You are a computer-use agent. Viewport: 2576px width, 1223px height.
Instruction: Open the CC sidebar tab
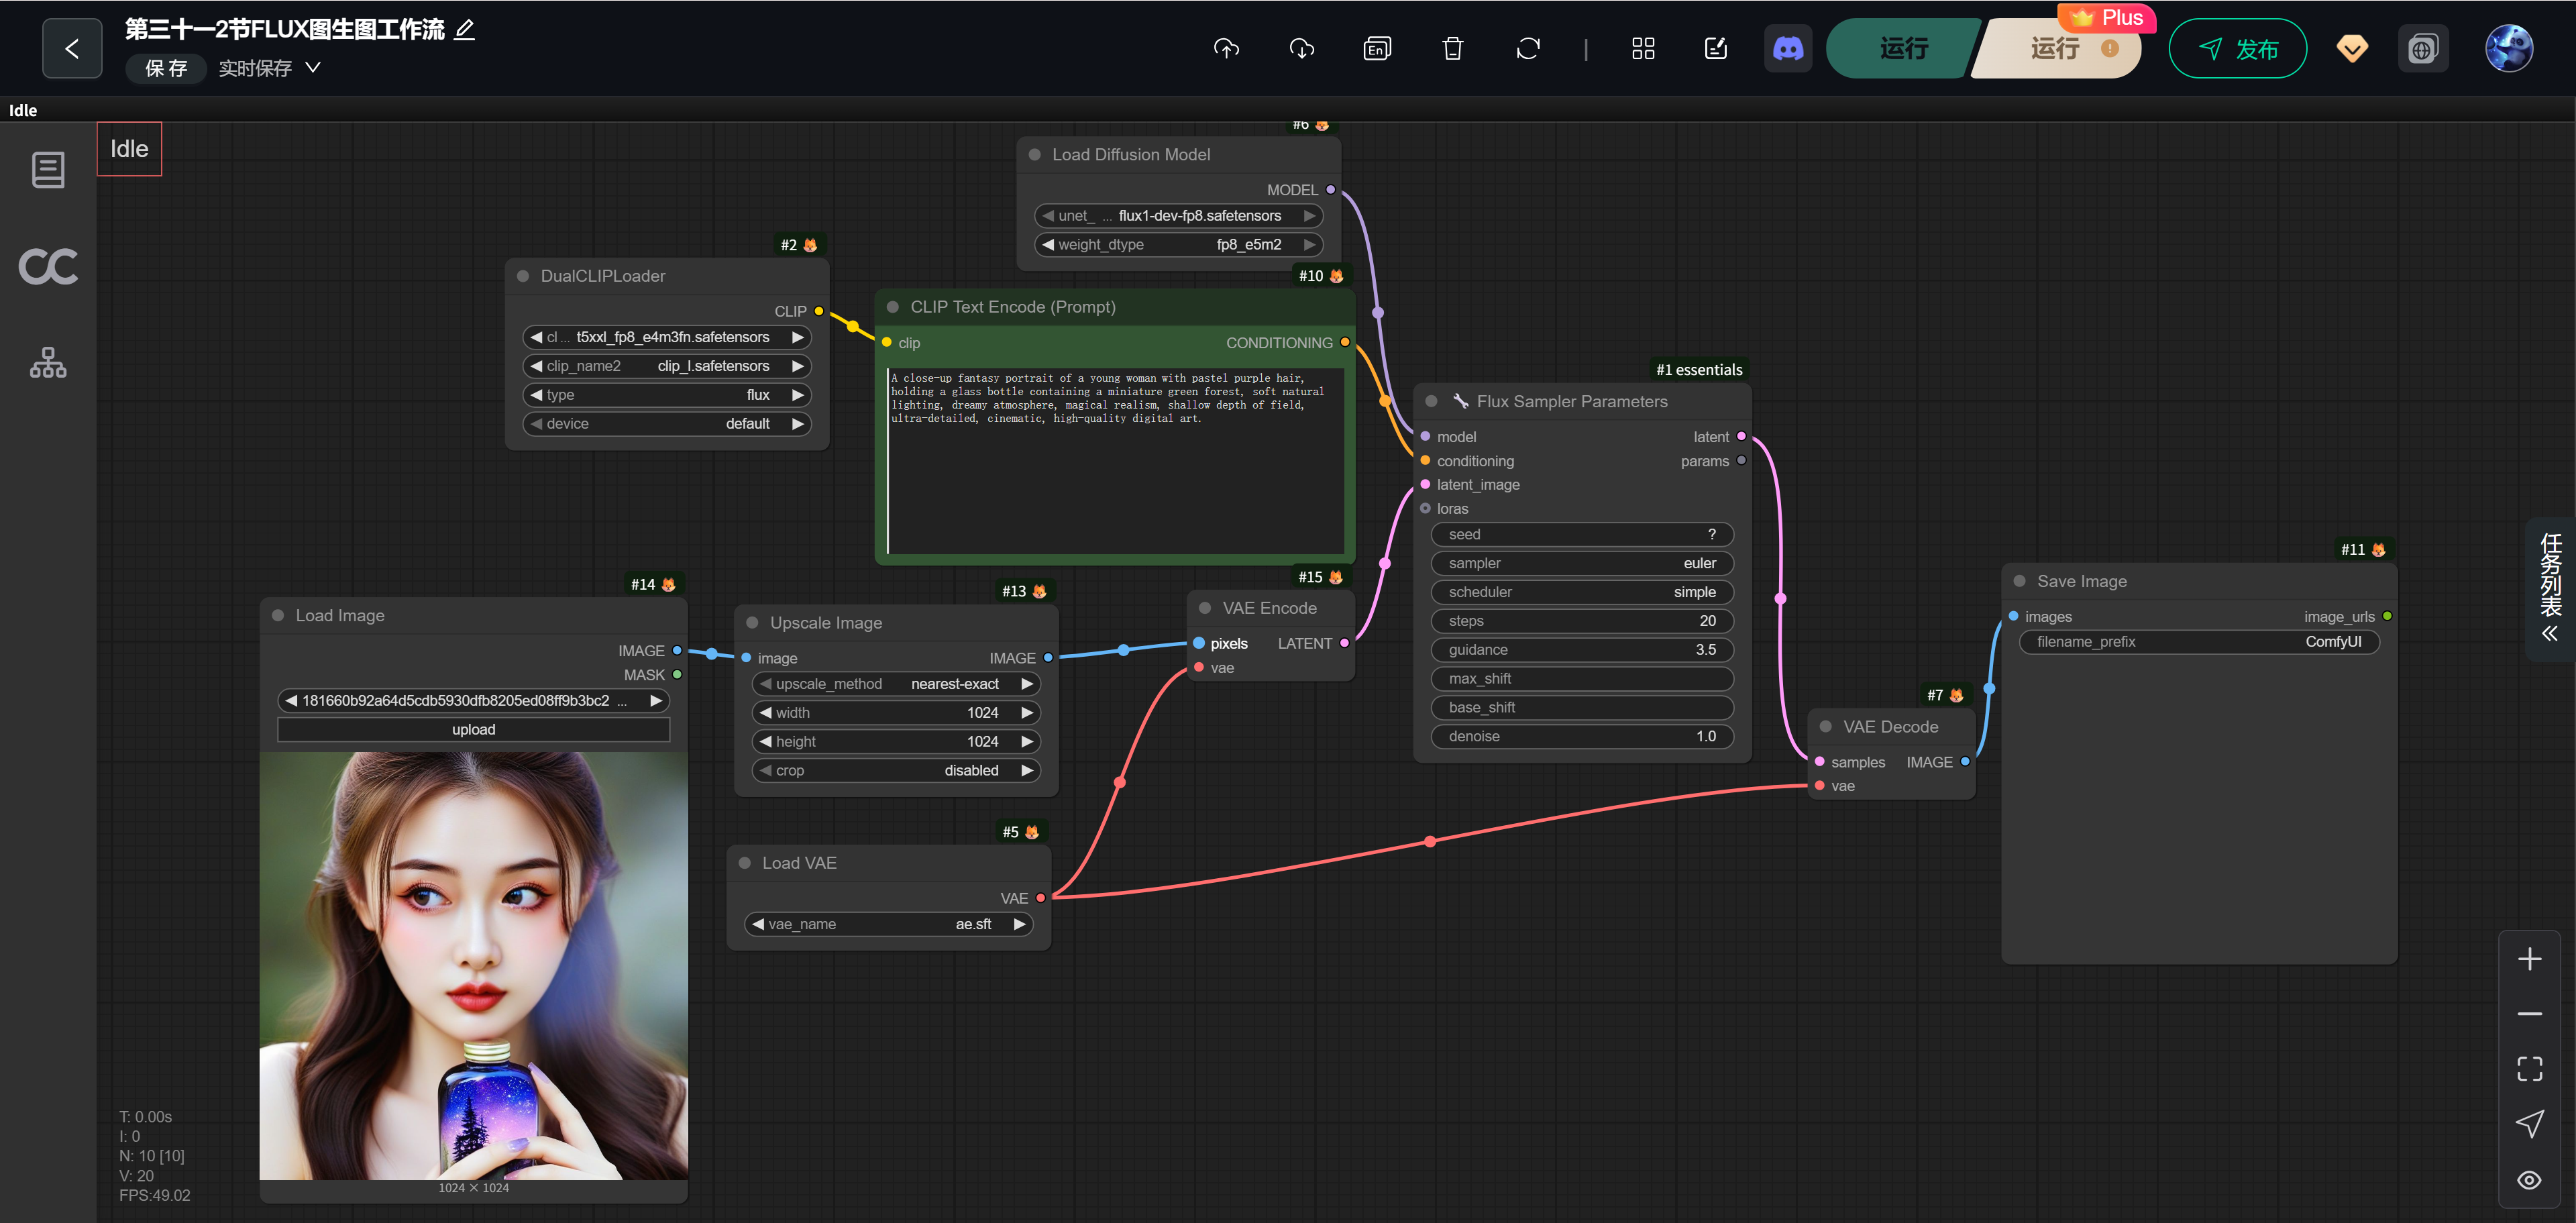tap(47, 266)
